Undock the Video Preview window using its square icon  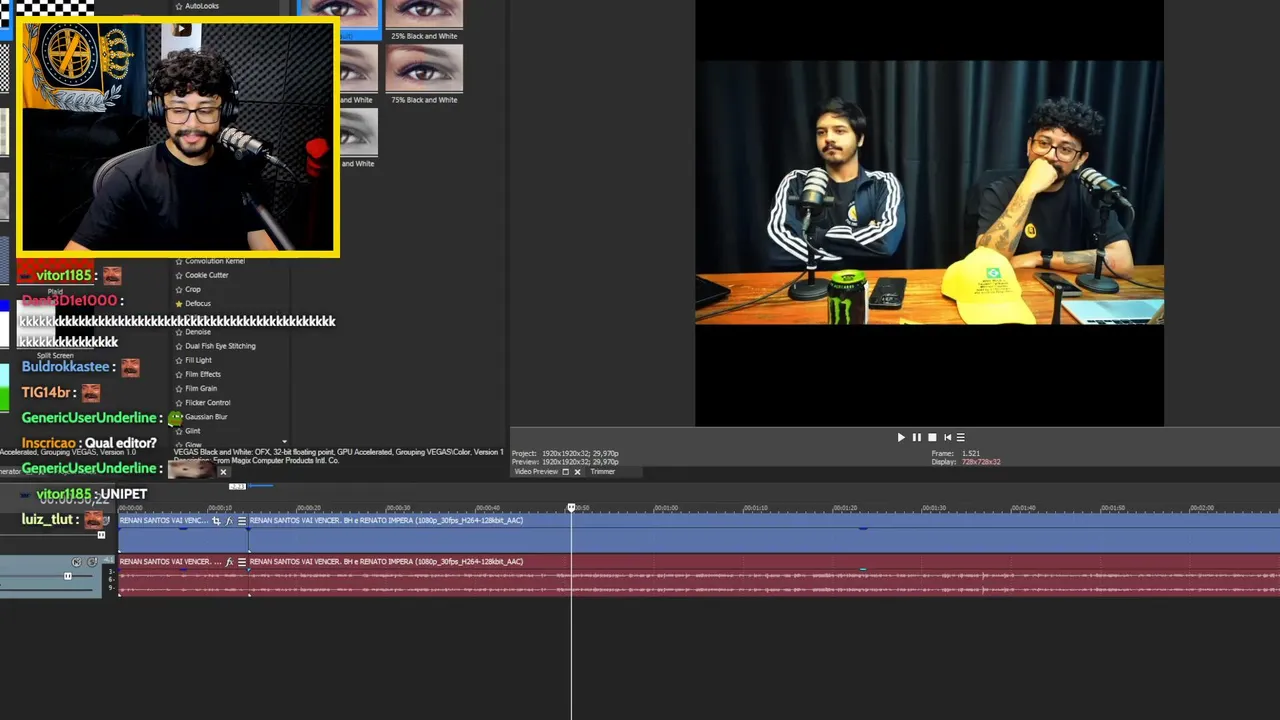[x=565, y=472]
